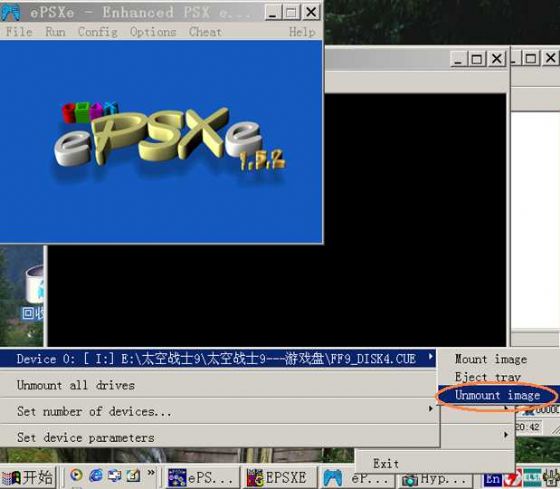
Task: Switch to the ePS... taskbar button
Action: [x=202, y=478]
